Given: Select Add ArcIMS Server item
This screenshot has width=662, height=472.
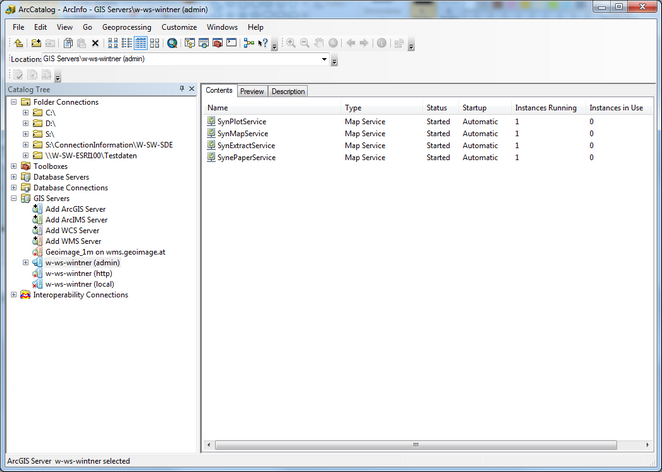Looking at the screenshot, I should click(76, 220).
